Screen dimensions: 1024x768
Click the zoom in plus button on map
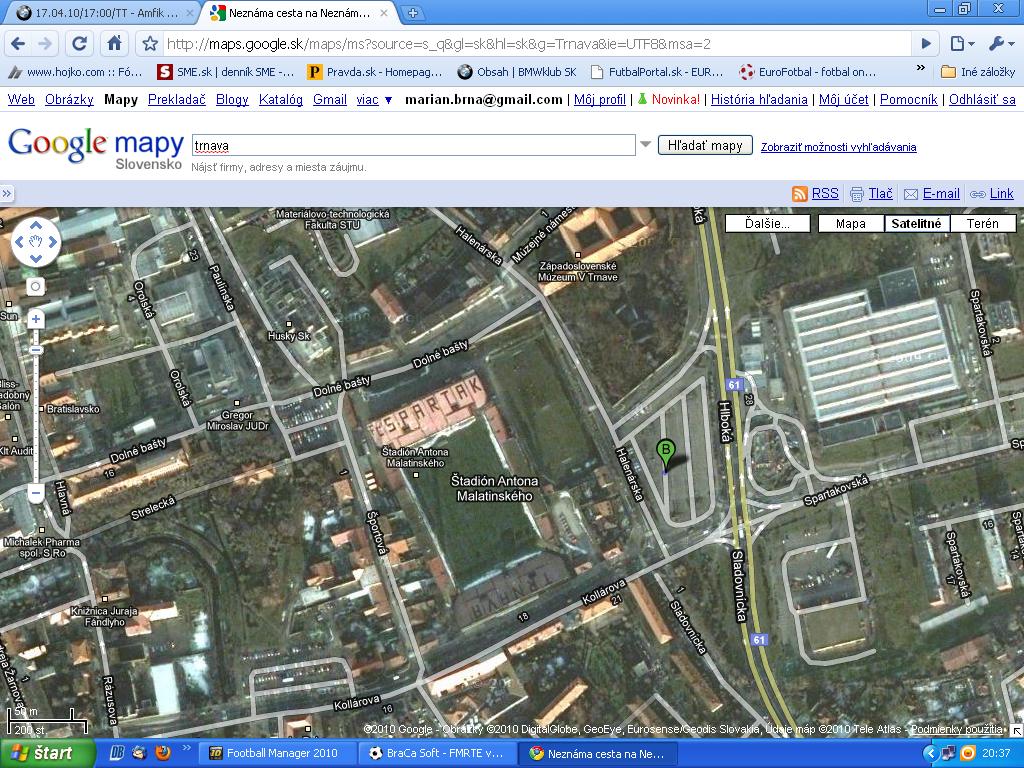[36, 319]
